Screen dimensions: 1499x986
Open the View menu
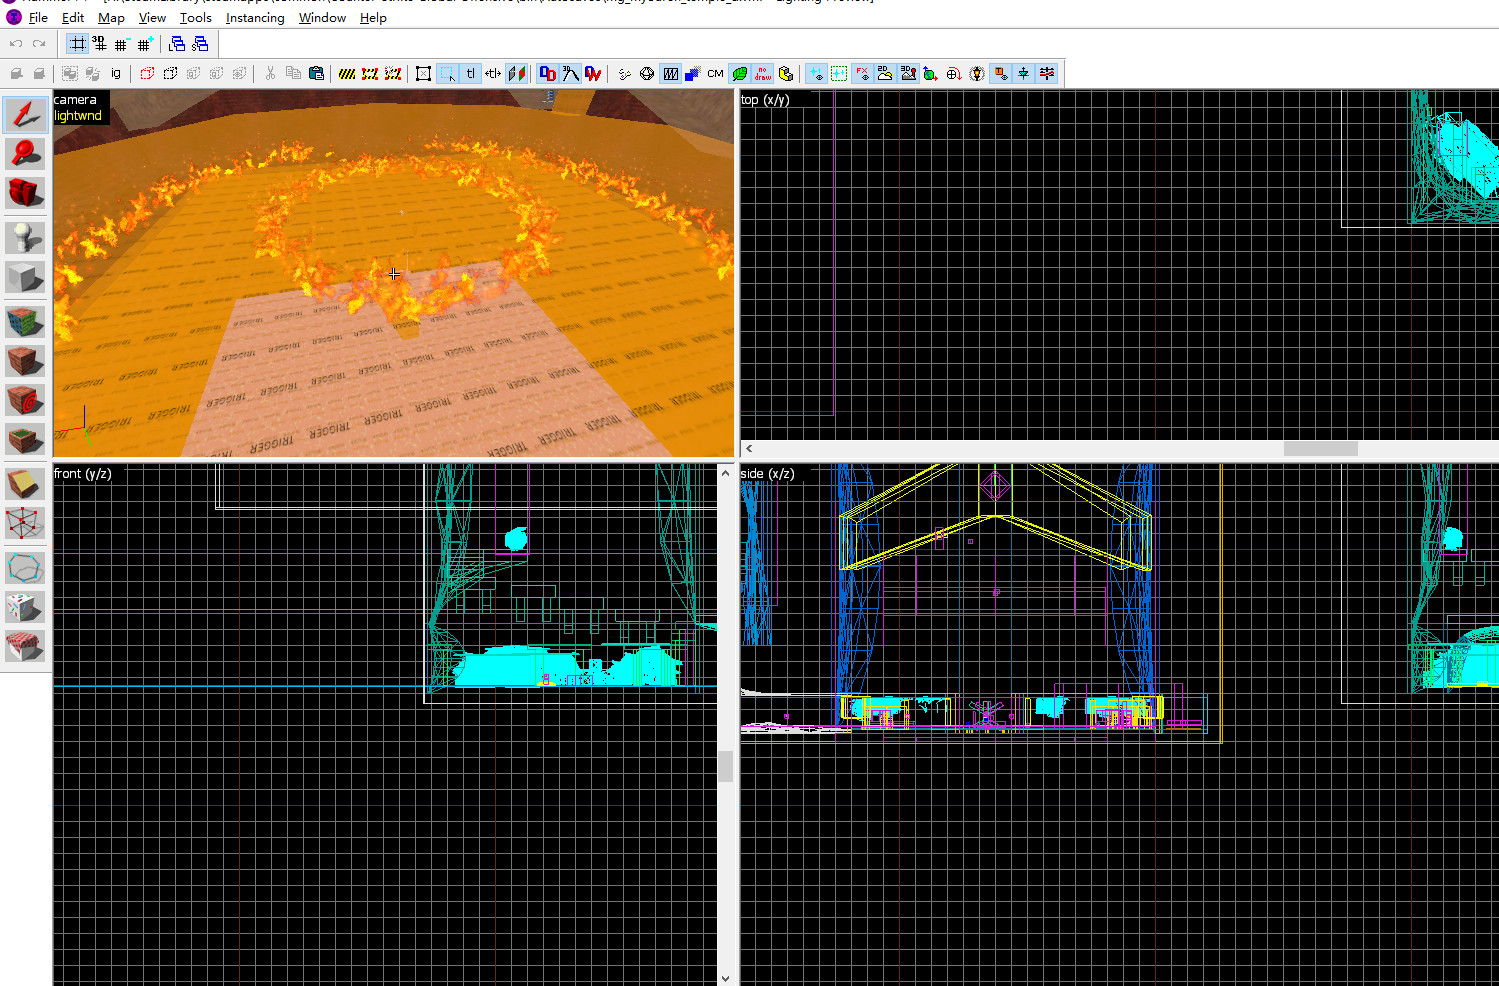(x=152, y=17)
